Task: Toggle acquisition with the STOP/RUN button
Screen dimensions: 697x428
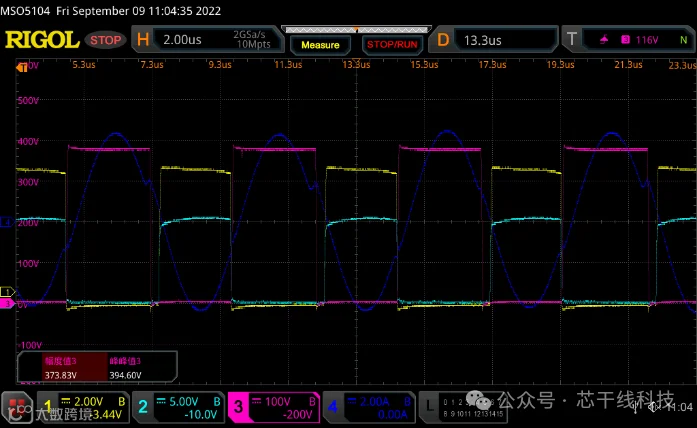Action: pyautogui.click(x=392, y=45)
